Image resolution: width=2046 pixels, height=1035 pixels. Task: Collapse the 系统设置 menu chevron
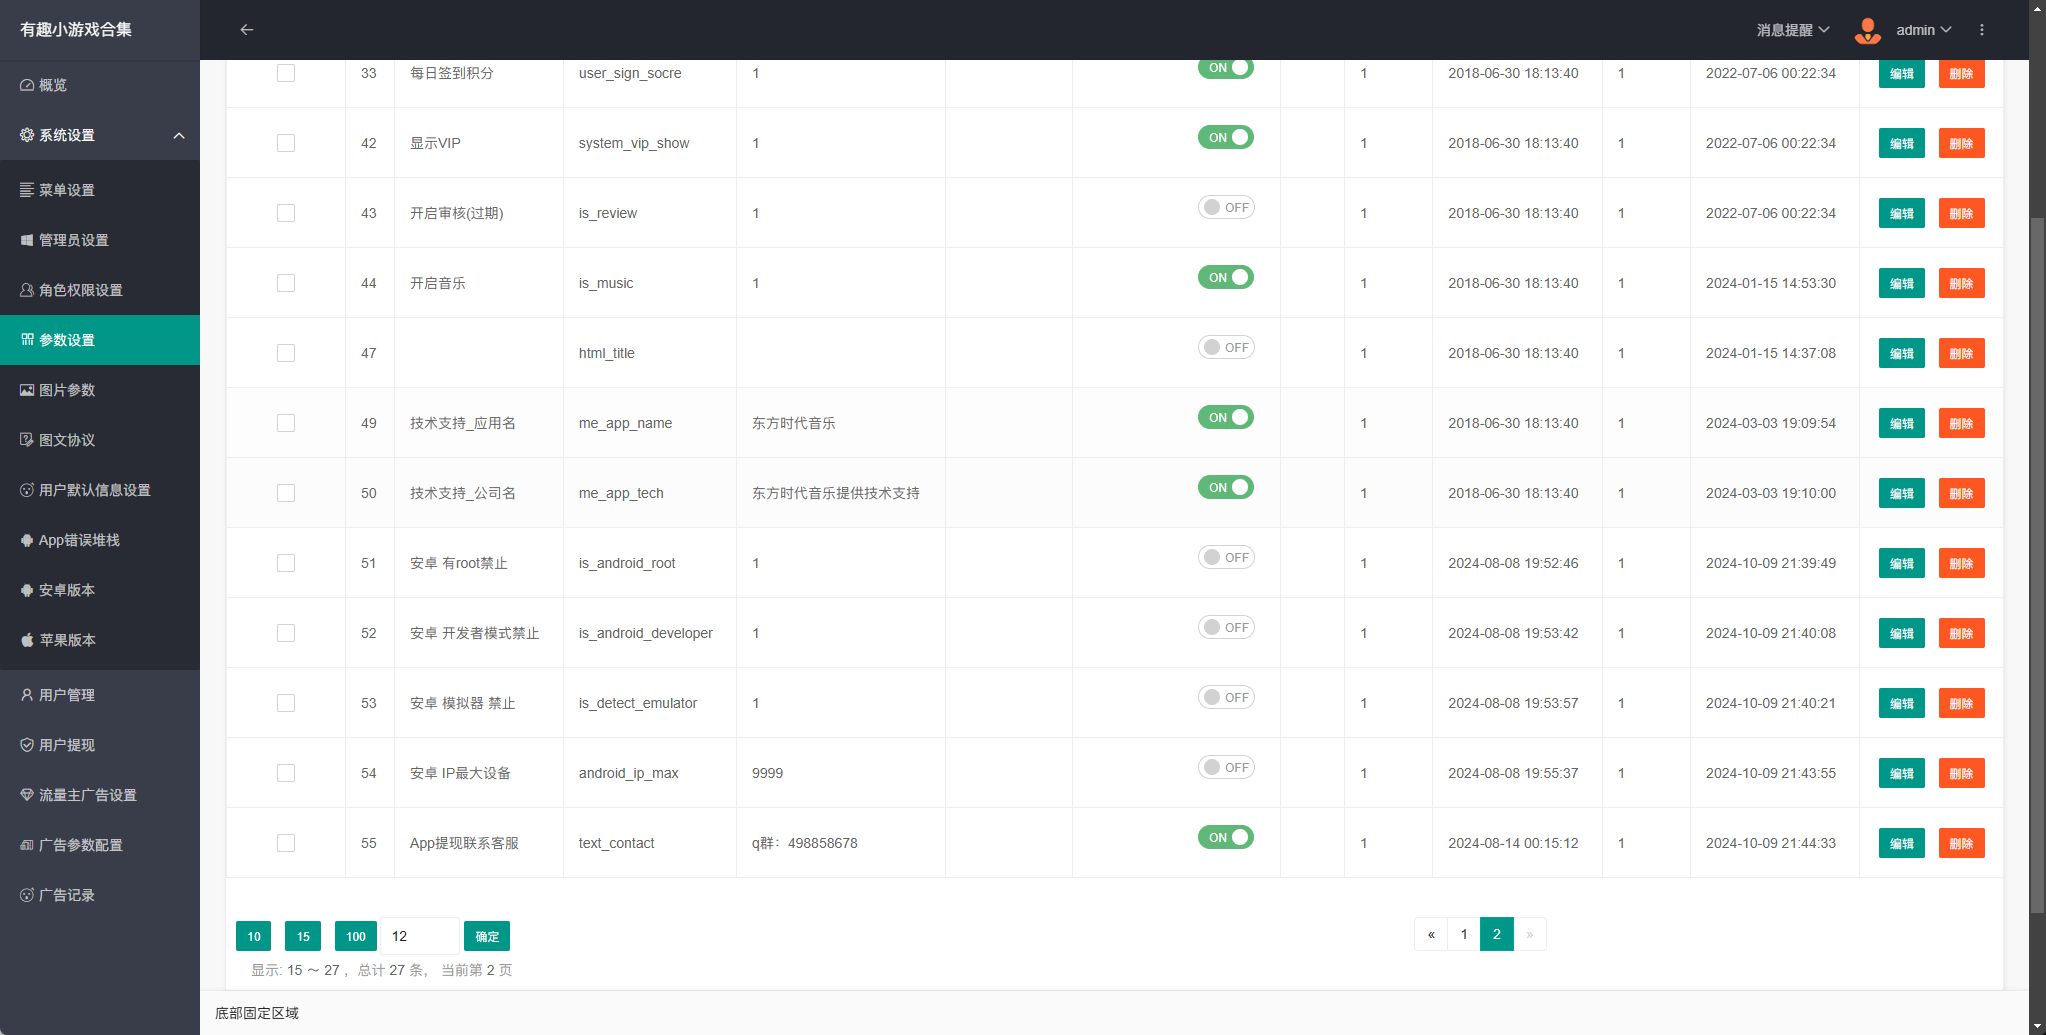[179, 135]
